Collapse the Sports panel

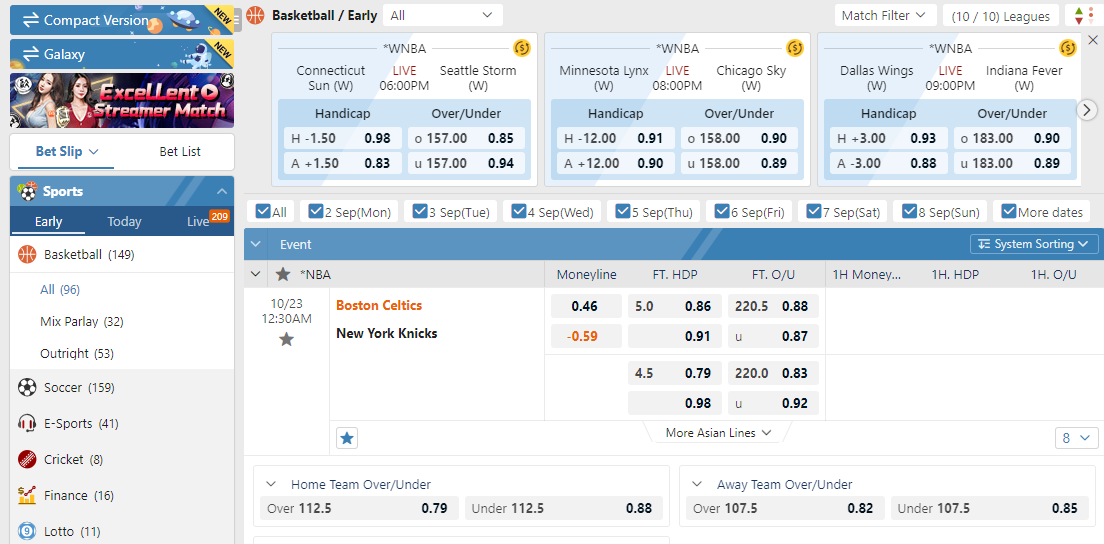[222, 191]
